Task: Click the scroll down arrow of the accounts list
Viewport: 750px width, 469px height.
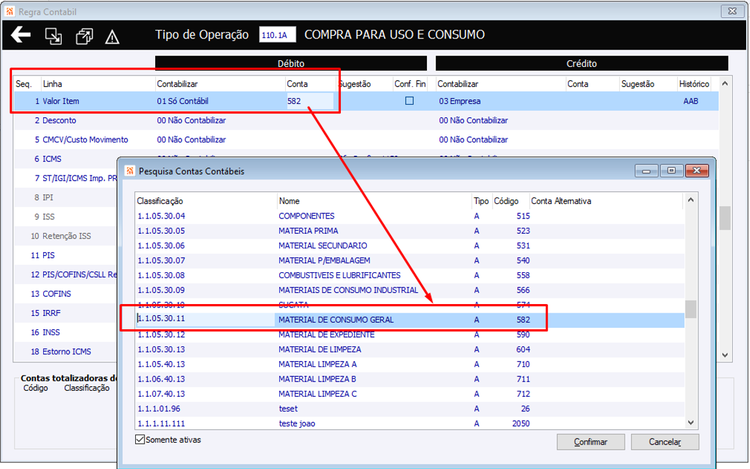Action: pyautogui.click(x=690, y=422)
